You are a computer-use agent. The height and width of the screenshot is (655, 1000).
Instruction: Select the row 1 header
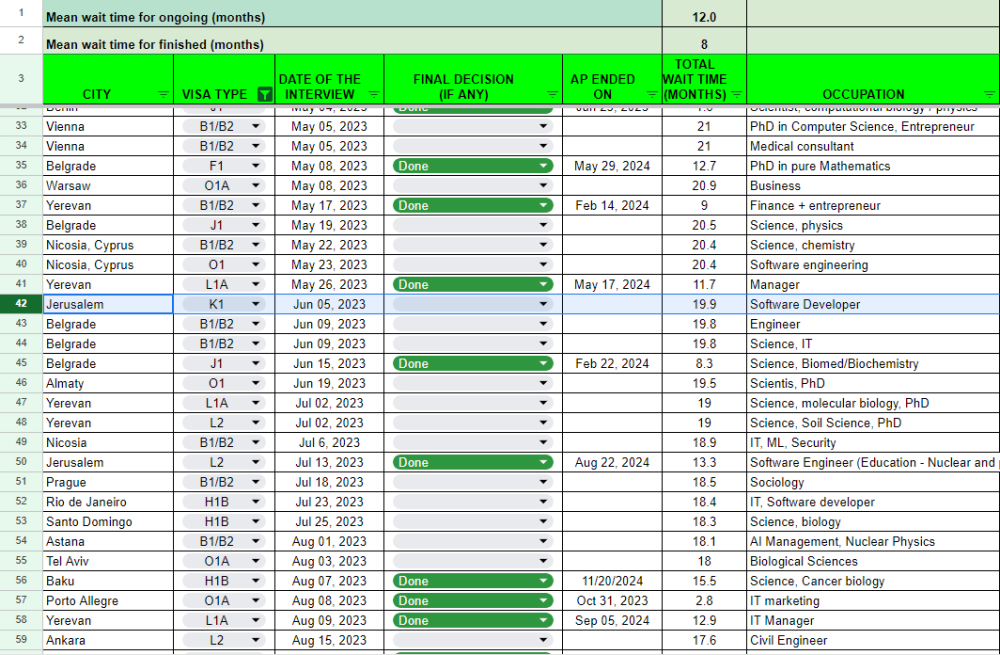coord(21,13)
